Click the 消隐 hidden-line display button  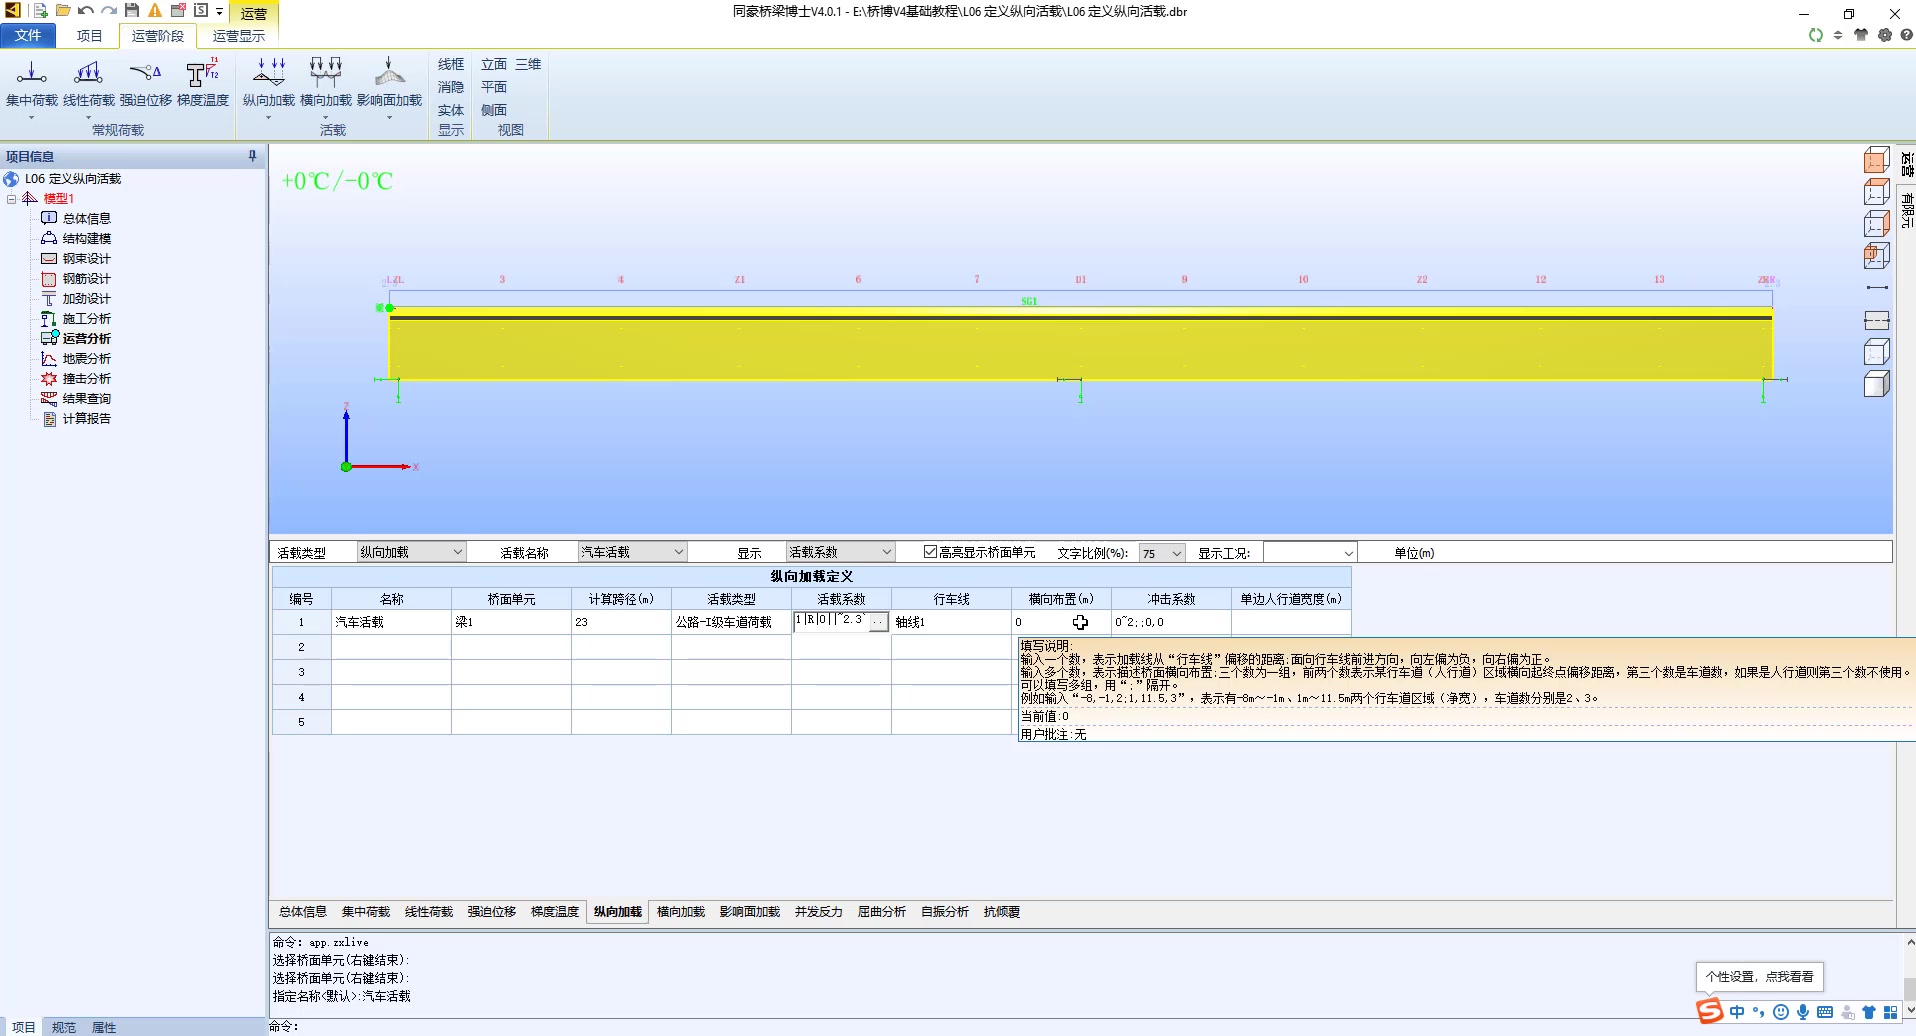pyautogui.click(x=451, y=87)
